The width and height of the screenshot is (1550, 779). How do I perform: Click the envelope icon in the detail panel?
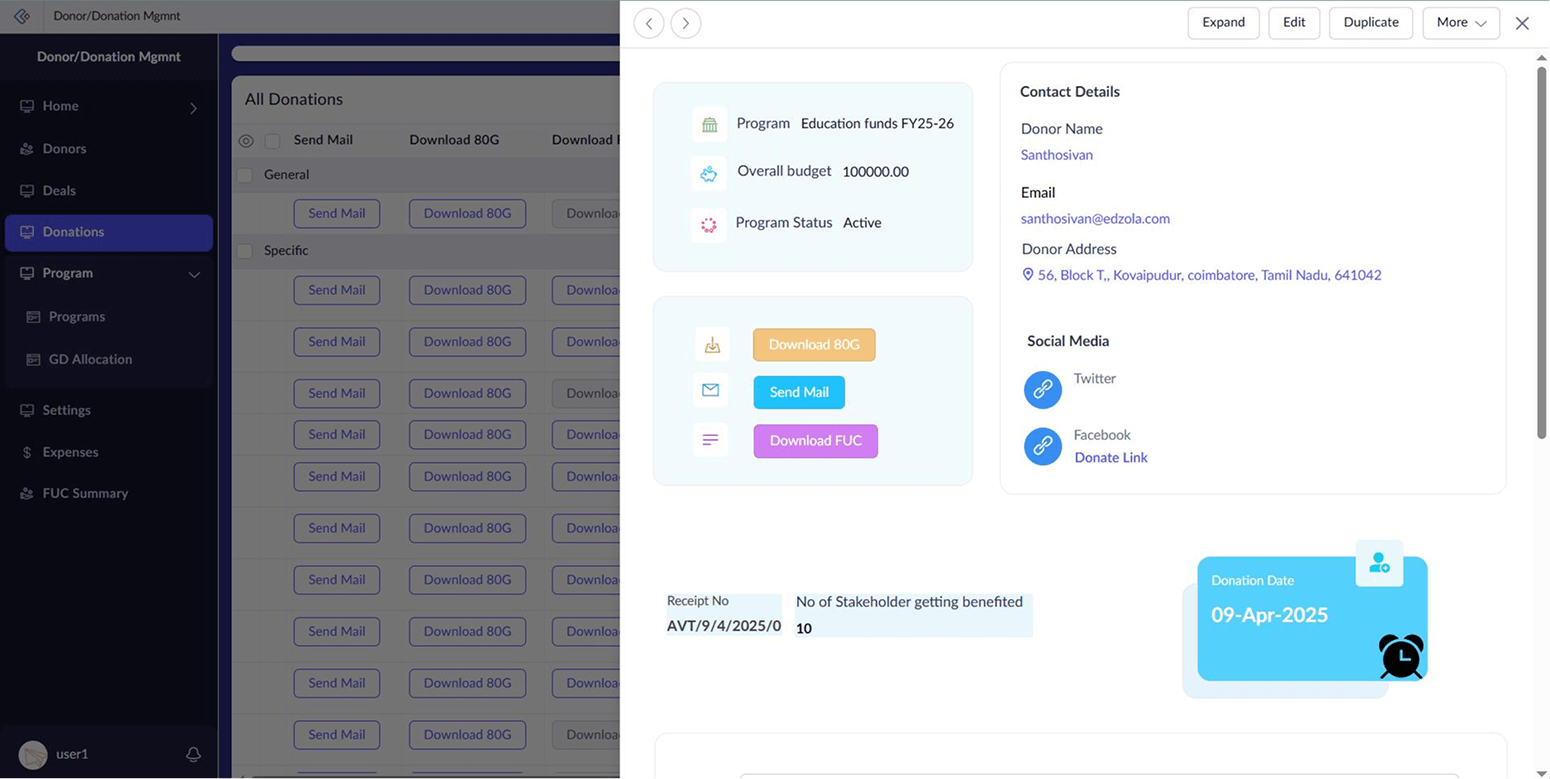pos(711,390)
